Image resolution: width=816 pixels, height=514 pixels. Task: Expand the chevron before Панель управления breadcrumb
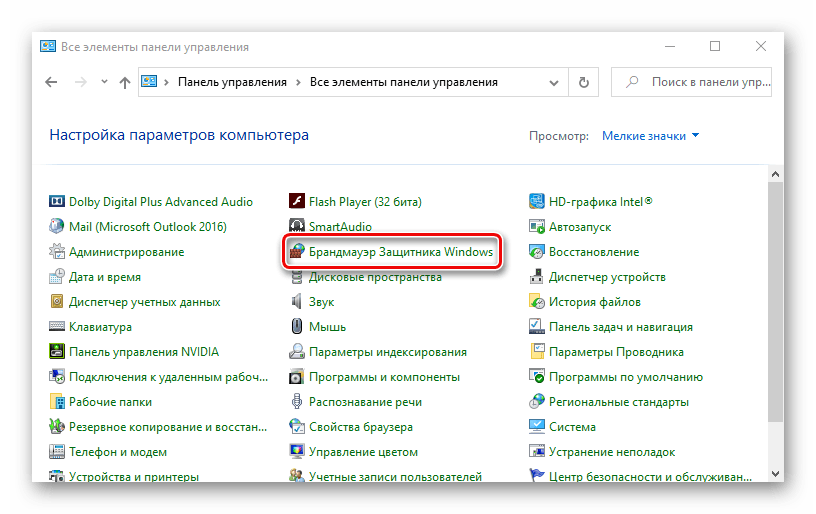click(x=166, y=82)
